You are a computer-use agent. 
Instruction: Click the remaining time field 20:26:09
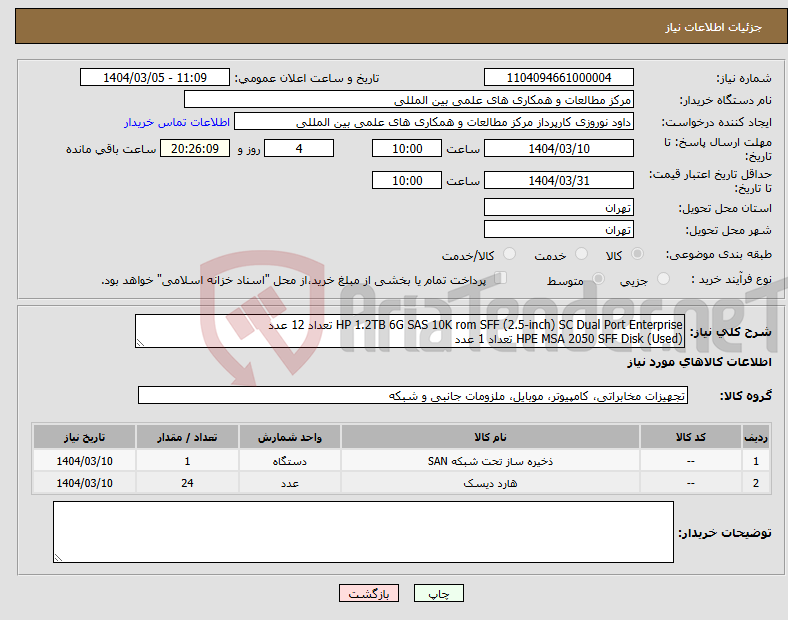(x=195, y=149)
